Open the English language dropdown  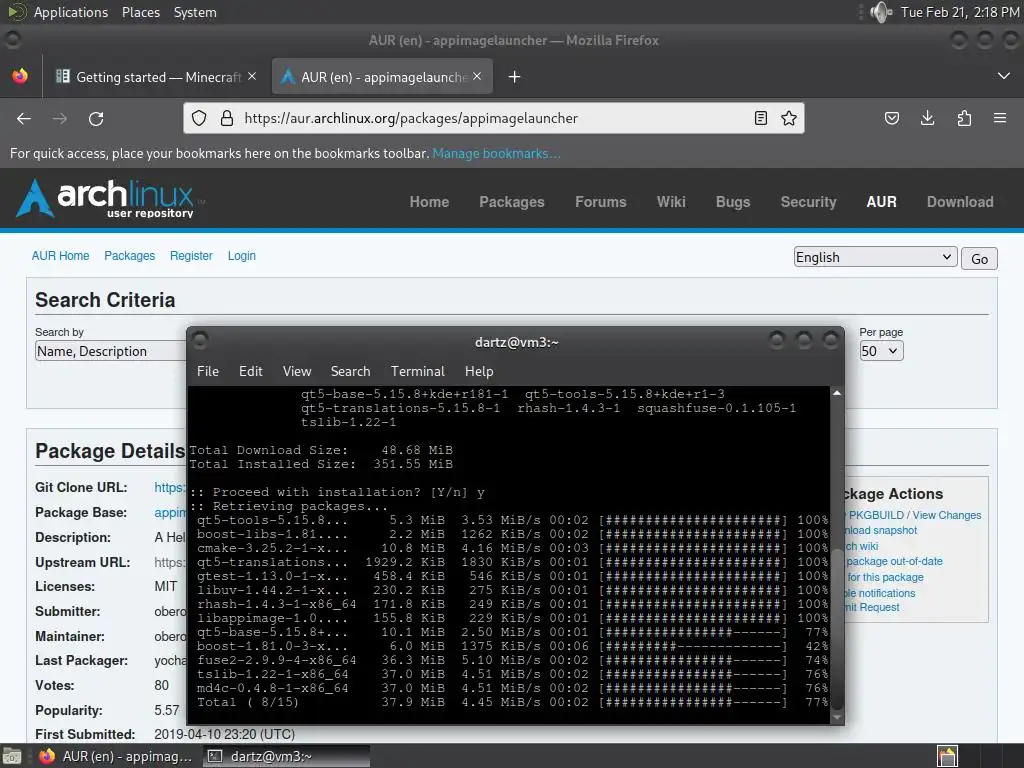[x=875, y=257]
